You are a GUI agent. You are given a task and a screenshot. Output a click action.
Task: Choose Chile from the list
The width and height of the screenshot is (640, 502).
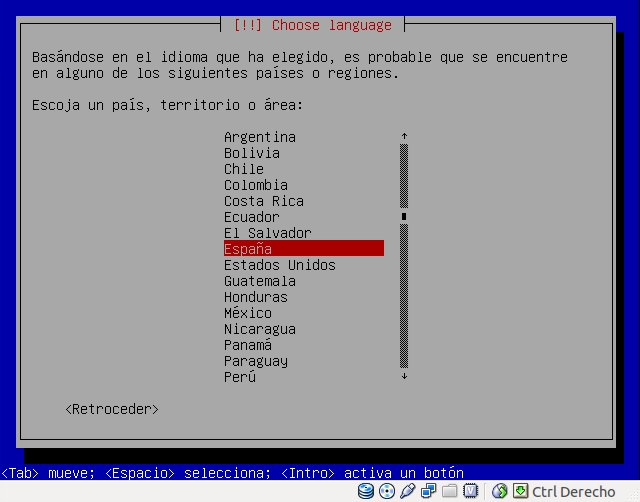pos(304,169)
